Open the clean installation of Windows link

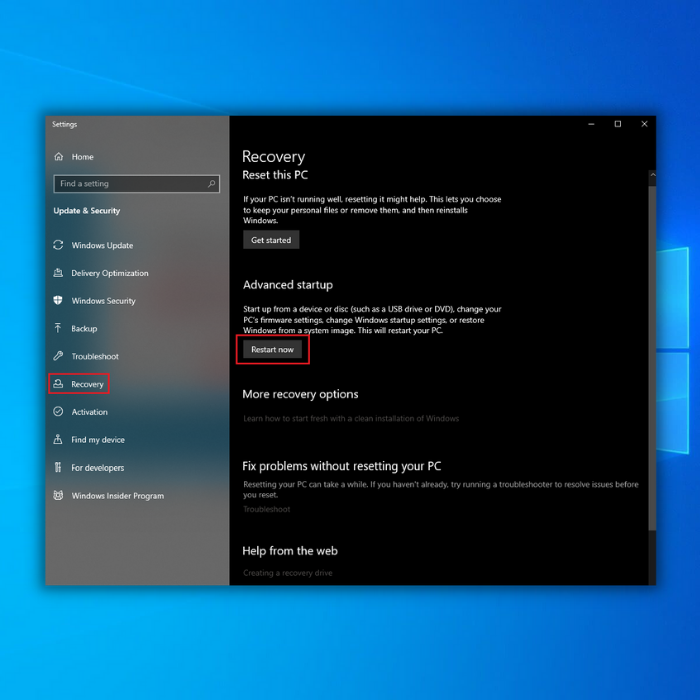tap(351, 418)
